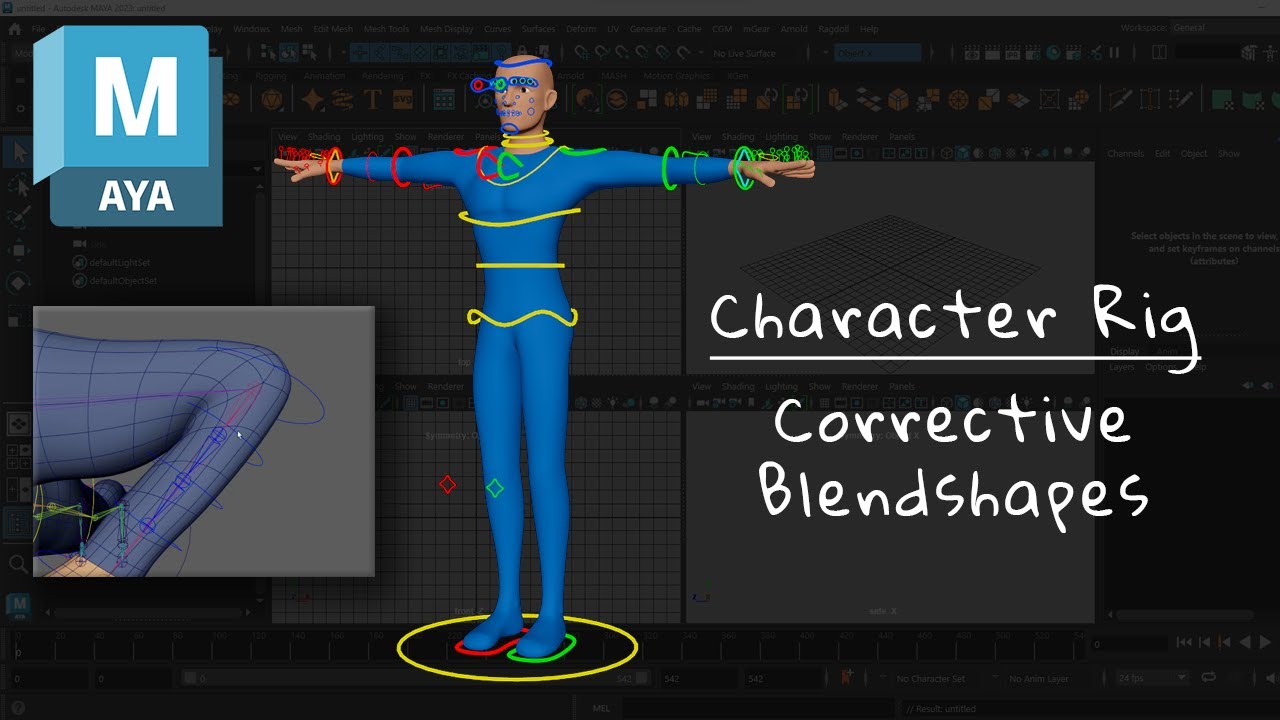
Task: Choose the Move tool in toolbox
Action: [x=17, y=250]
